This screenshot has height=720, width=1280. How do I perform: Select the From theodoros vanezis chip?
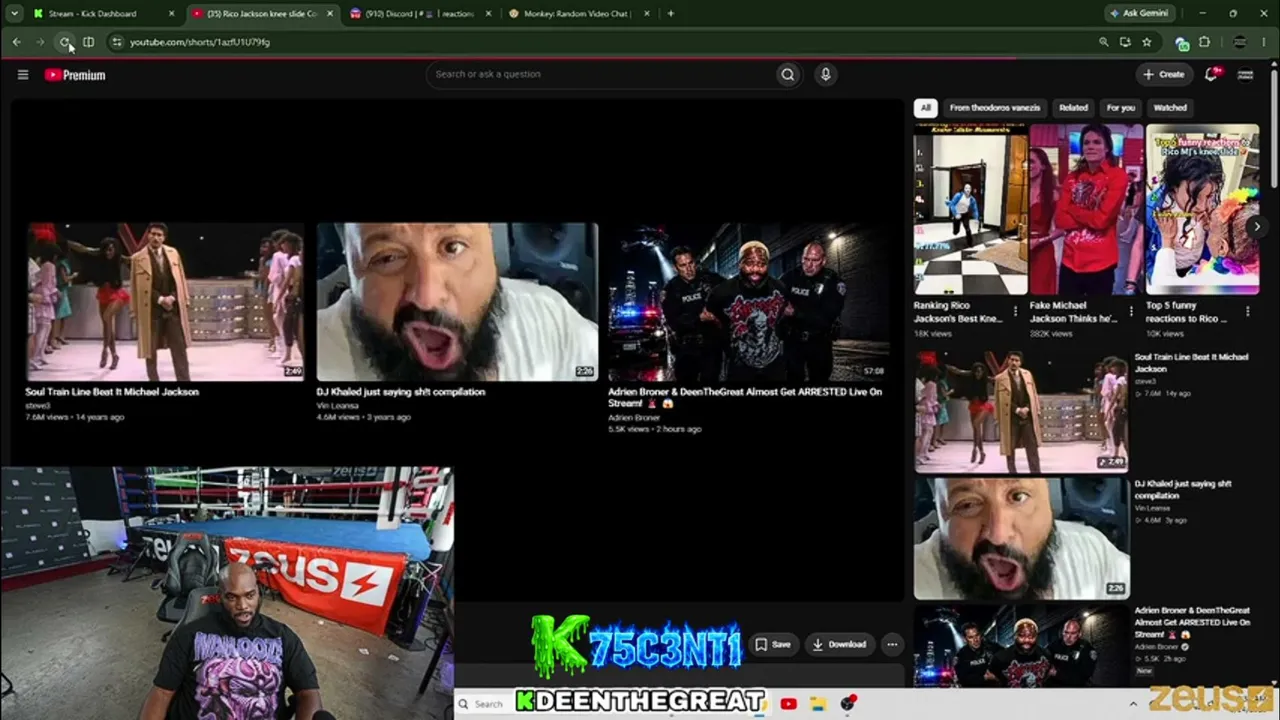tap(995, 108)
